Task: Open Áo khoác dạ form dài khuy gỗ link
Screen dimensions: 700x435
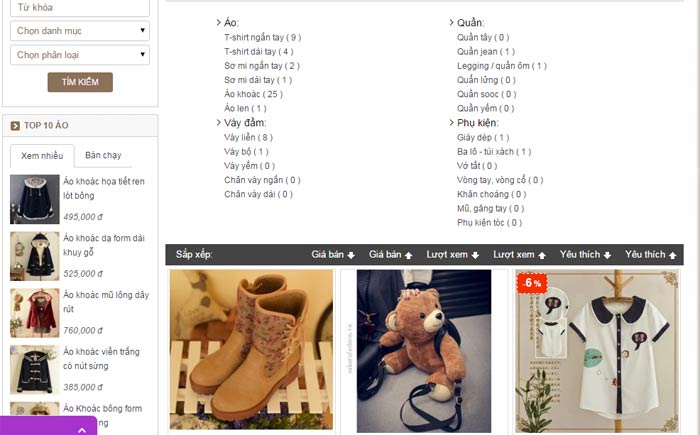Action: [x=104, y=245]
